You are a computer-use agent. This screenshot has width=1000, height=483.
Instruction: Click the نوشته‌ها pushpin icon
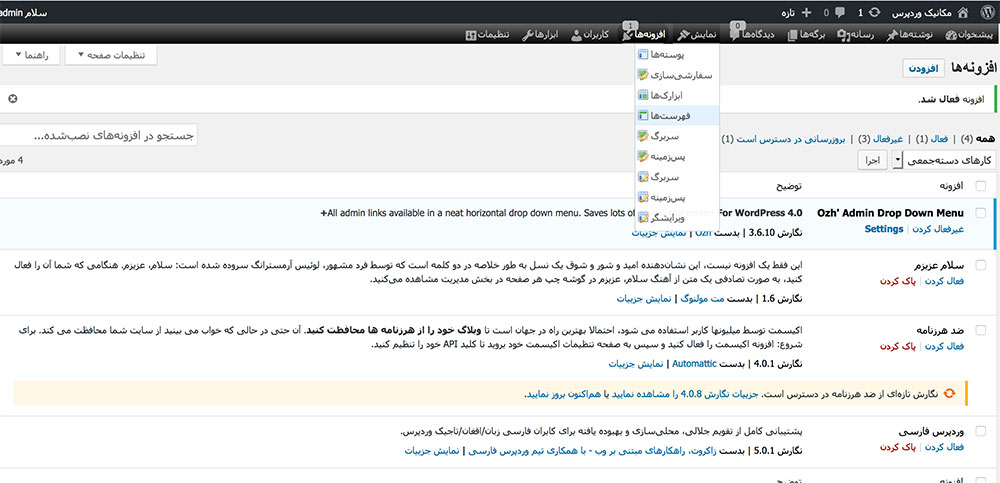[x=892, y=35]
